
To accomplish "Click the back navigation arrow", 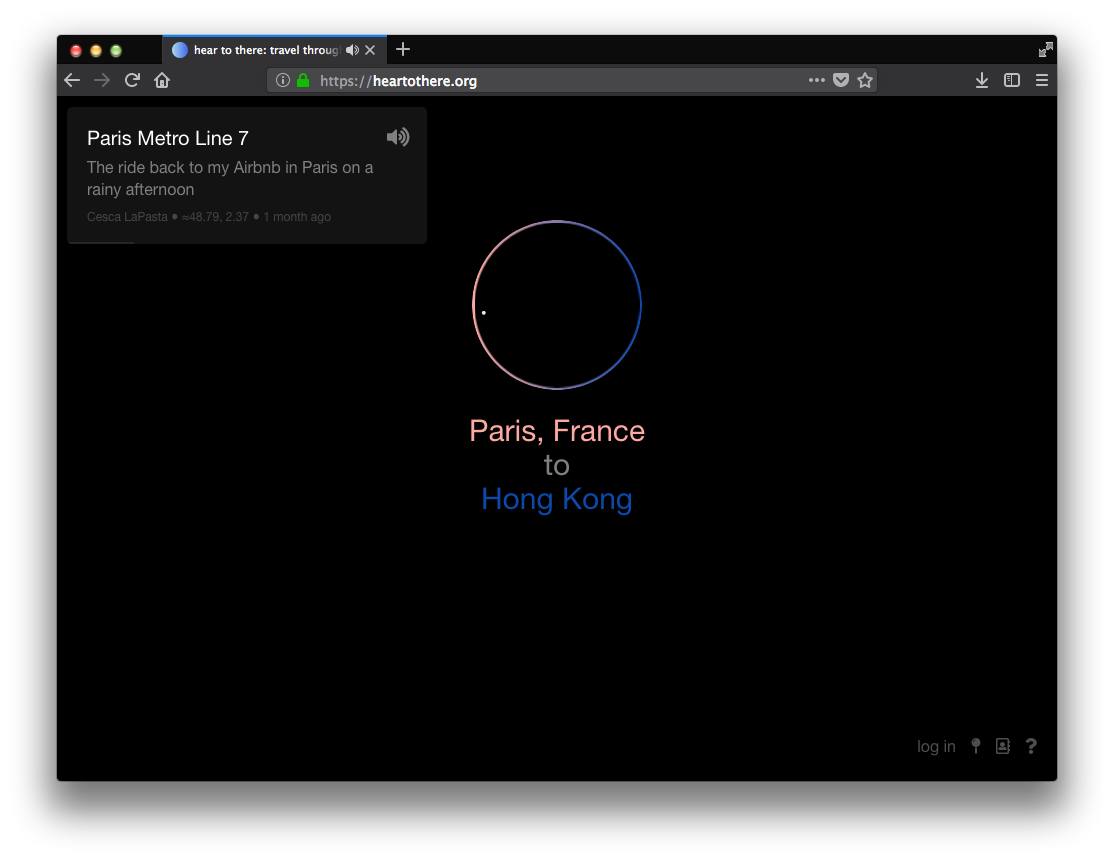I will tap(72, 80).
